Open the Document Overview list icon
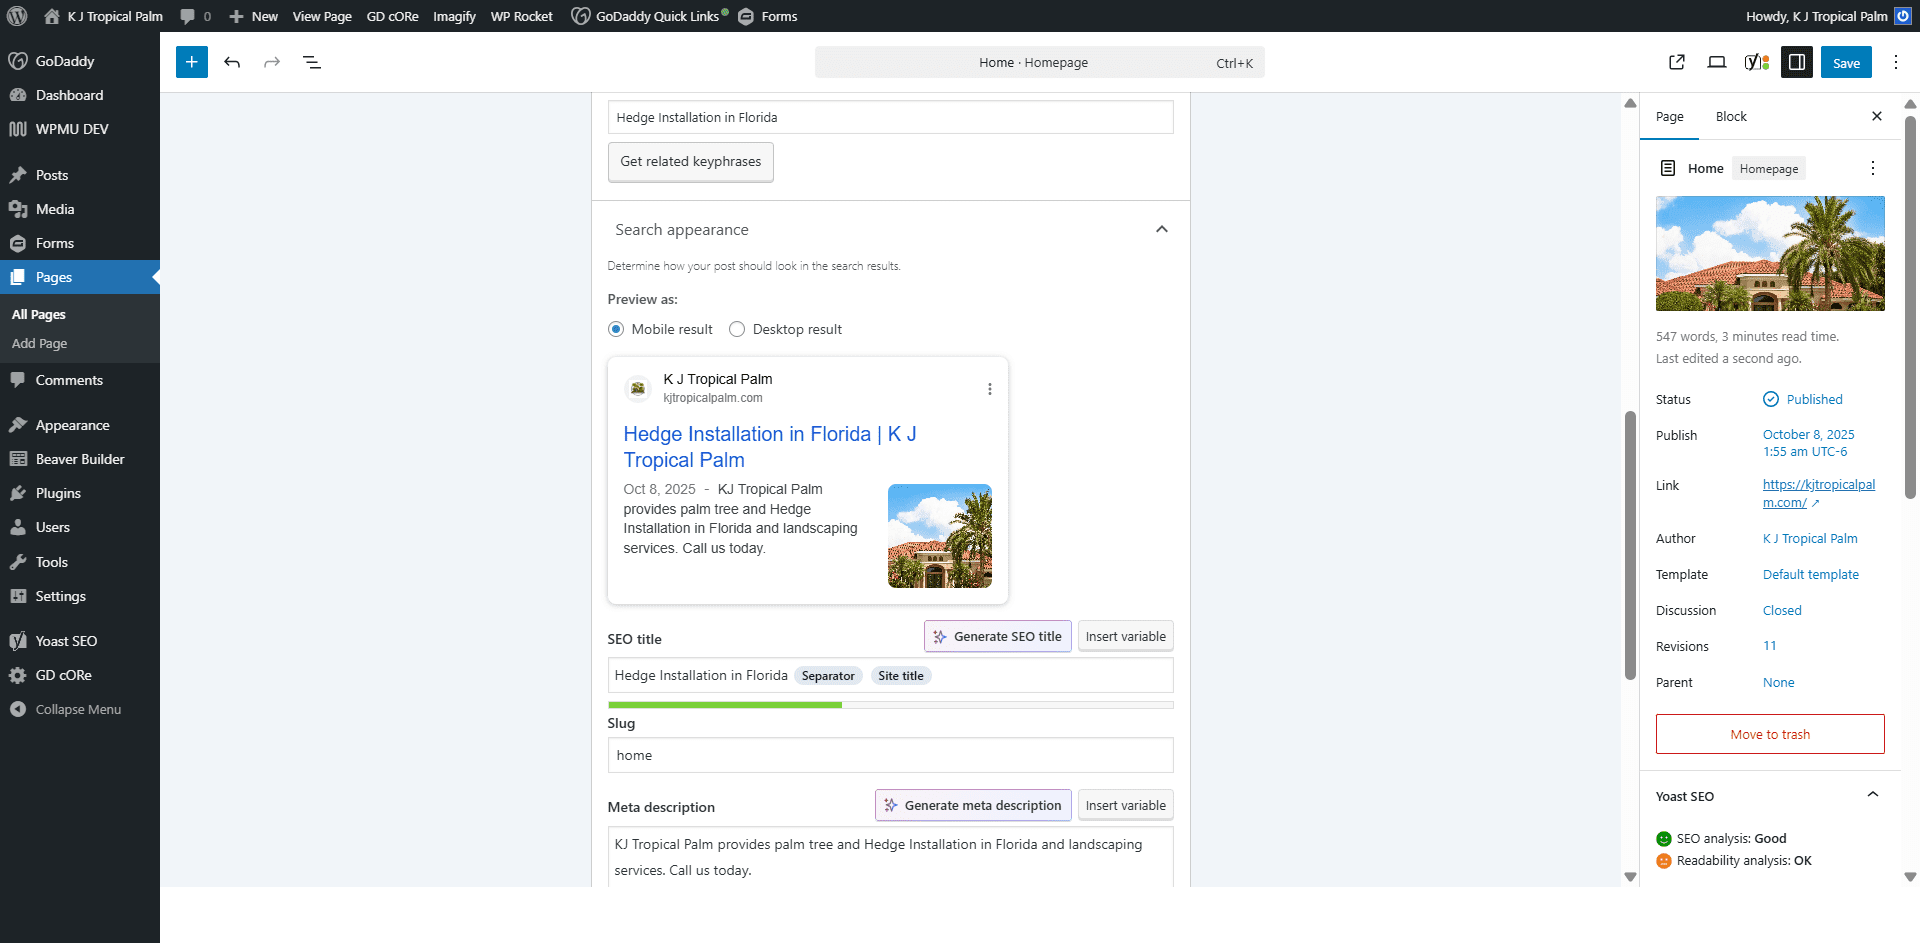This screenshot has height=944, width=1920. coord(312,62)
